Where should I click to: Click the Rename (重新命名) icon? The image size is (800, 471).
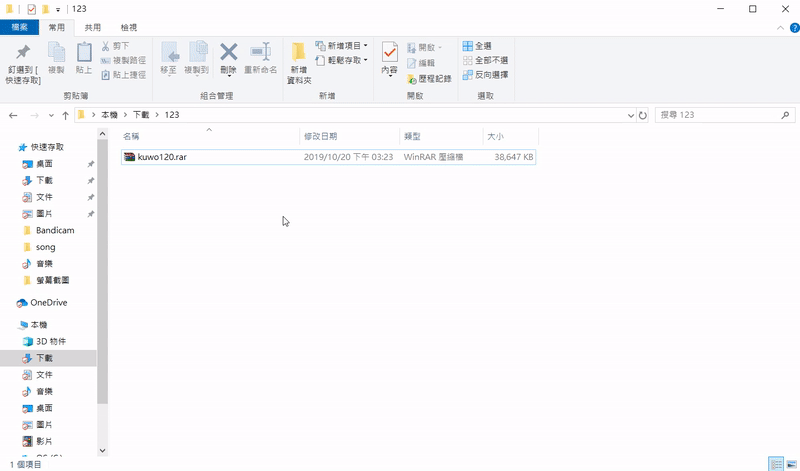[261, 52]
